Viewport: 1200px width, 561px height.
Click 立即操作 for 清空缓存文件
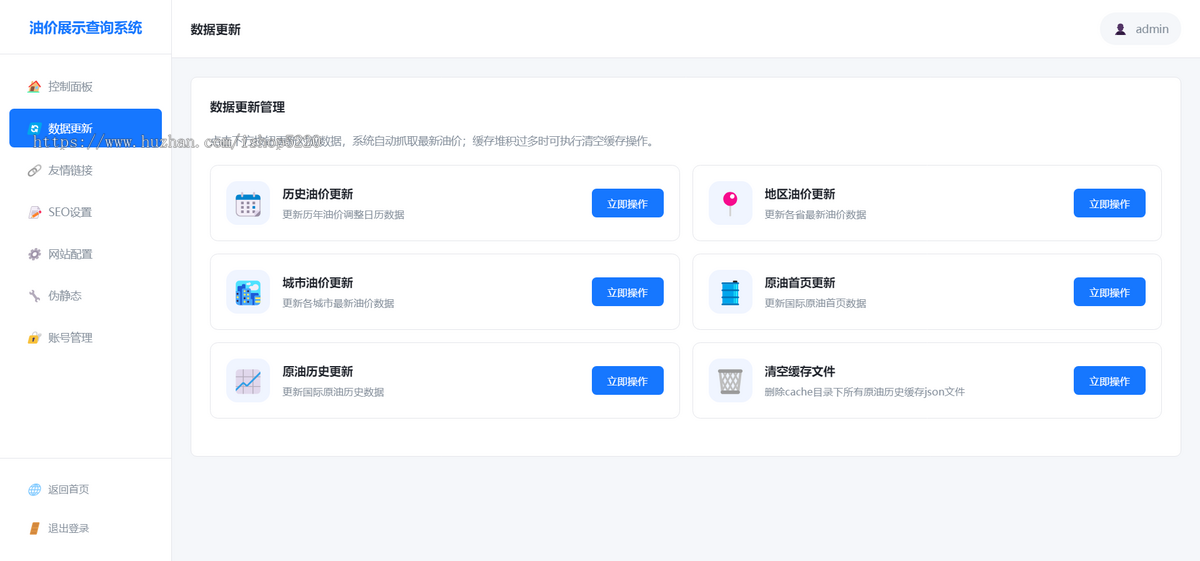(x=1109, y=381)
